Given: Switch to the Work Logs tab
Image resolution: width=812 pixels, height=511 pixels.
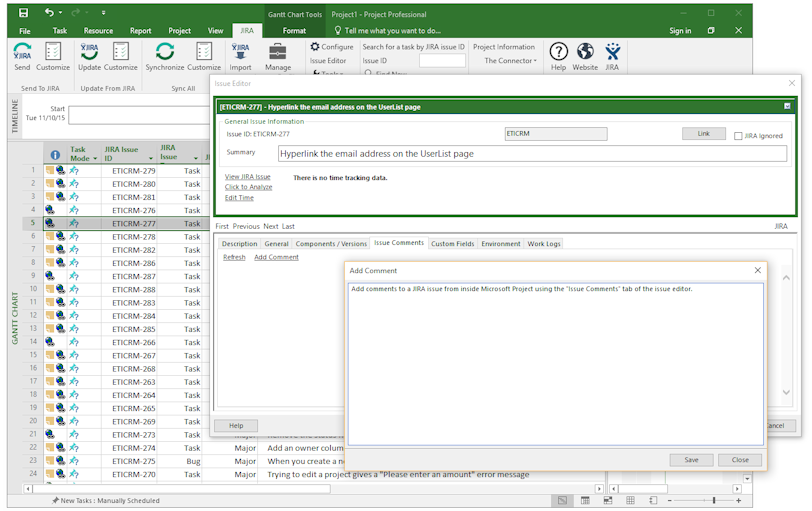Looking at the screenshot, I should tap(544, 244).
